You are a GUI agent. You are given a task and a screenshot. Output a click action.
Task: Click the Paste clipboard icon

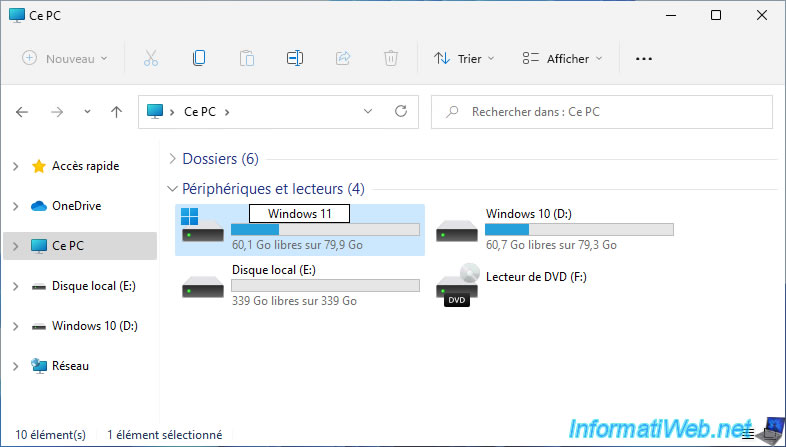247,59
